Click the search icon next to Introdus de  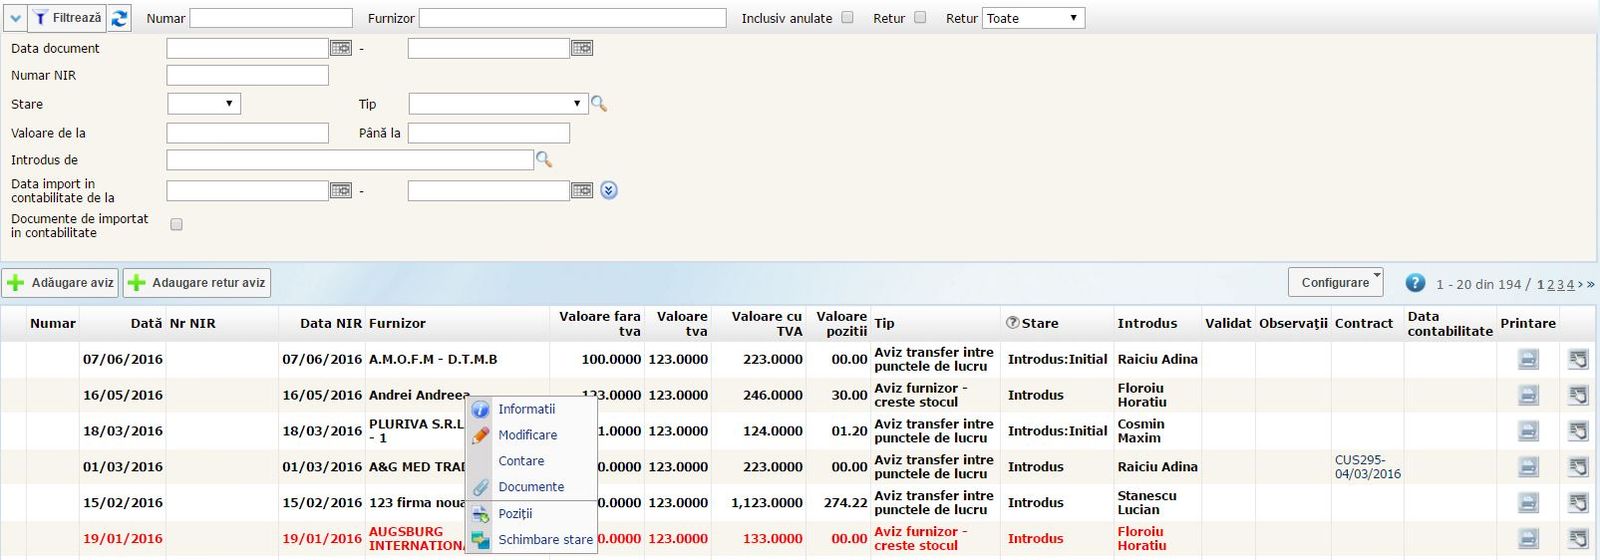[x=544, y=160]
